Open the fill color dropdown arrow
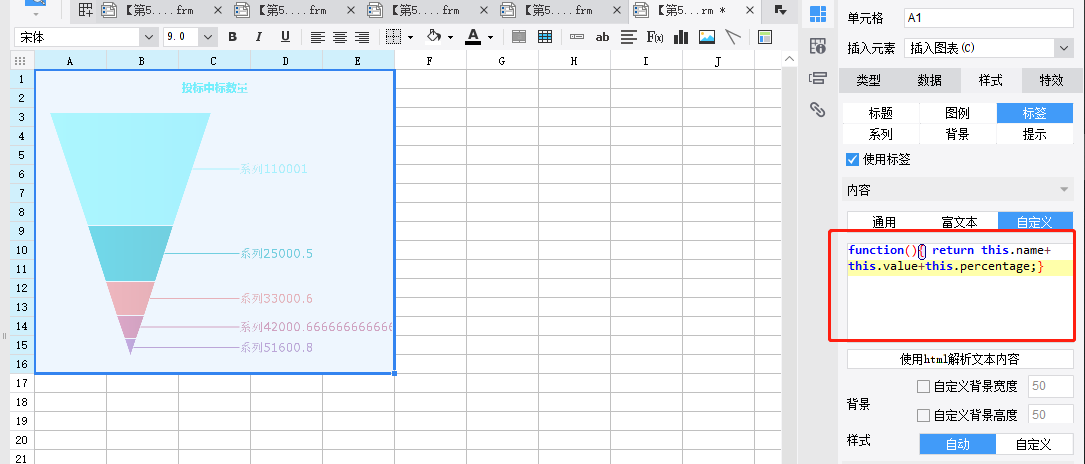Screen dimensions: 1085x464 coord(450,37)
